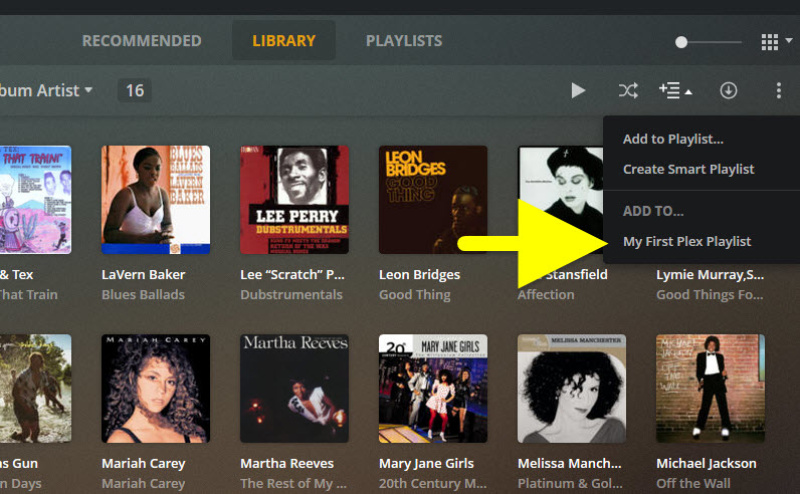
Task: Click the 16 item count badge
Action: (x=135, y=91)
